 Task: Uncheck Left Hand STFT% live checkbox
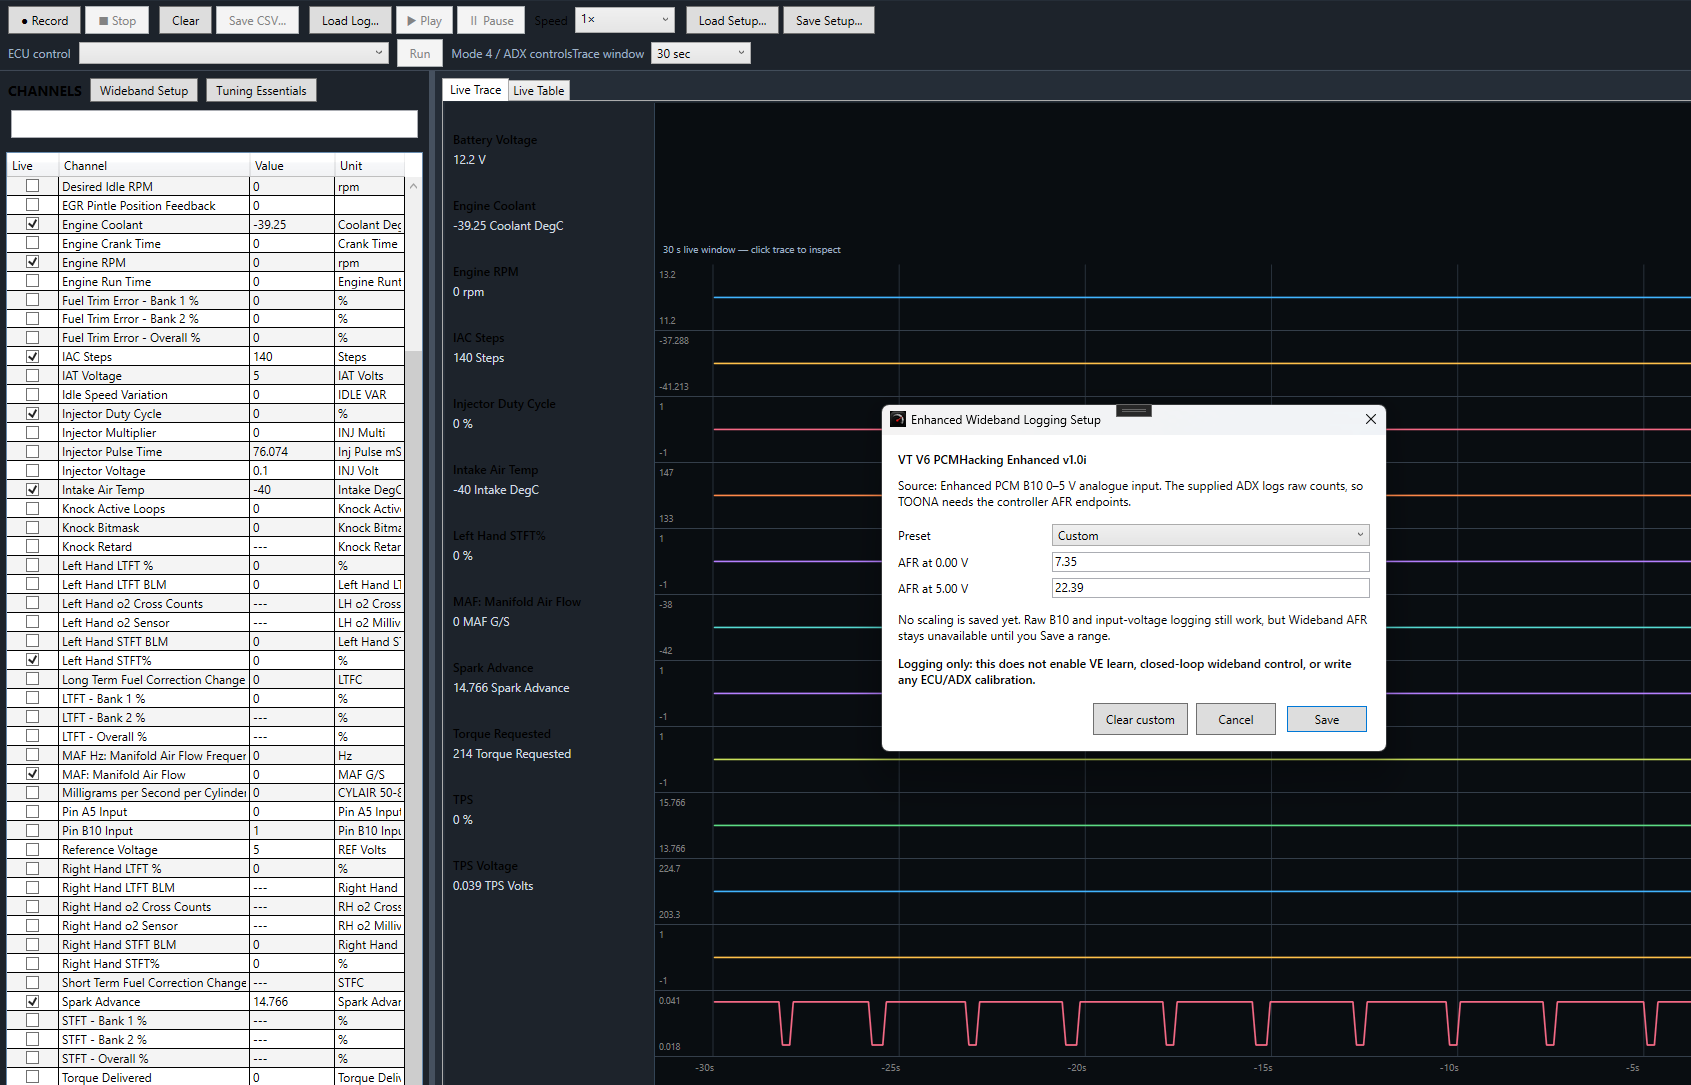(x=33, y=660)
